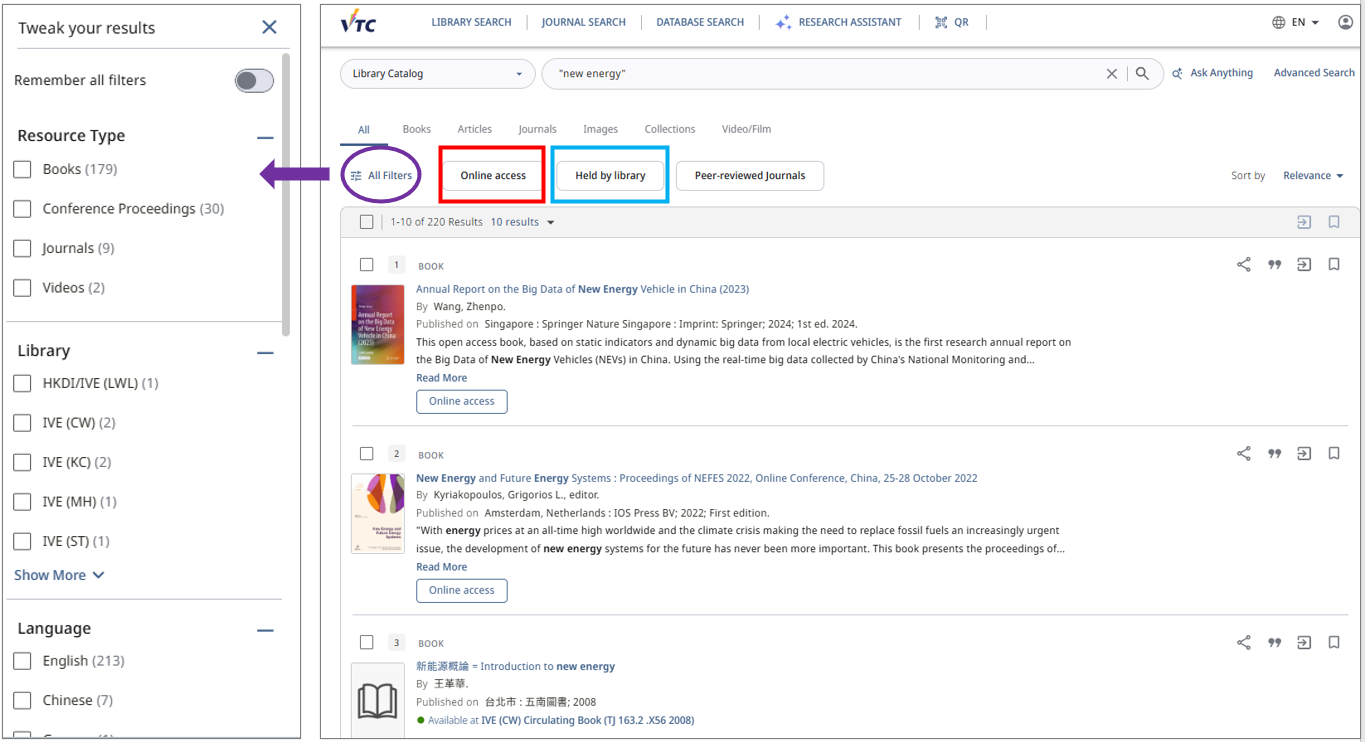The height and width of the screenshot is (742, 1365).
Task: Open the Journal Search menu item
Action: (x=583, y=22)
